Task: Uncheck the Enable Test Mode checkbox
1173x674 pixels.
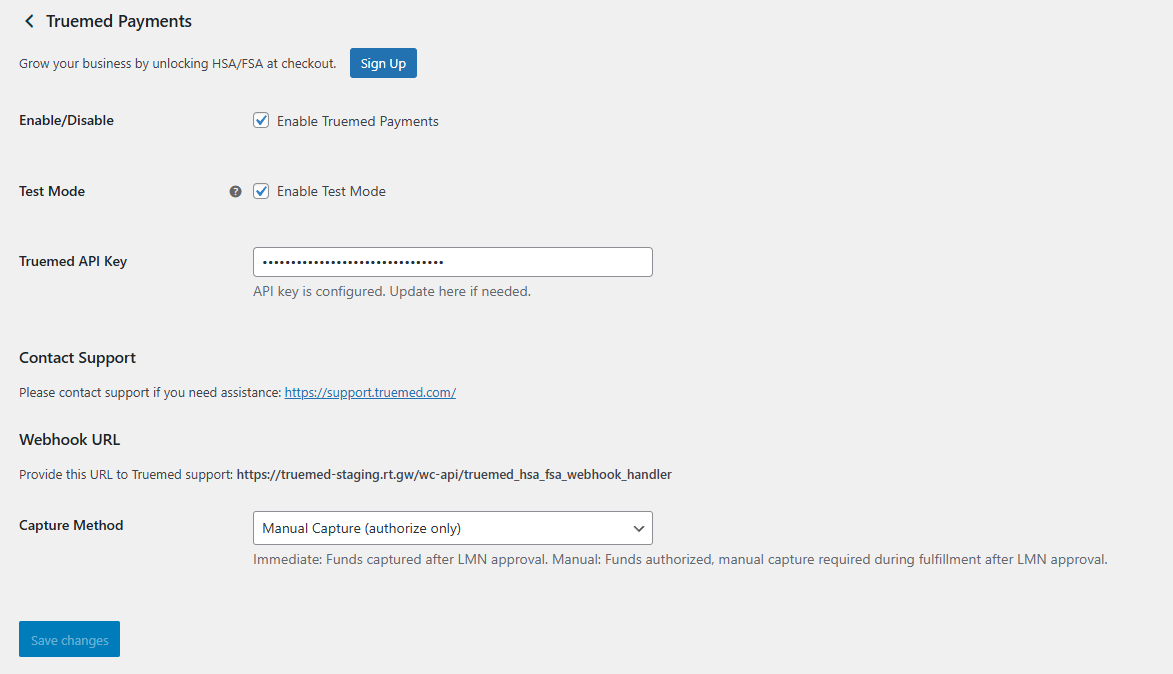Action: 261,191
